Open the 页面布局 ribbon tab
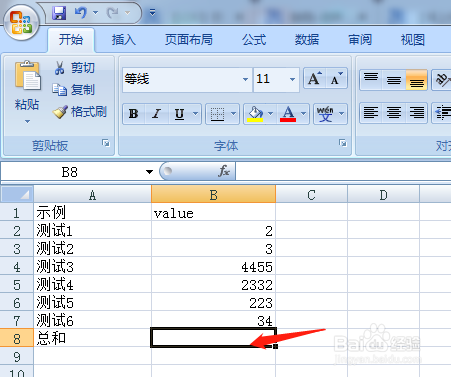The width and height of the screenshot is (451, 377). (x=189, y=40)
